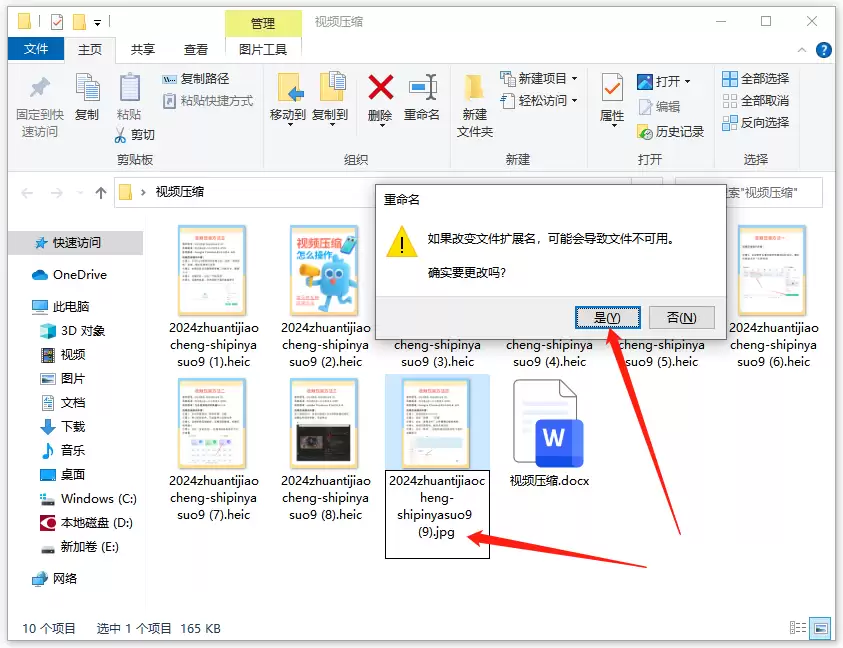
Task: Switch to large thumbnails view in status bar
Action: click(x=821, y=628)
